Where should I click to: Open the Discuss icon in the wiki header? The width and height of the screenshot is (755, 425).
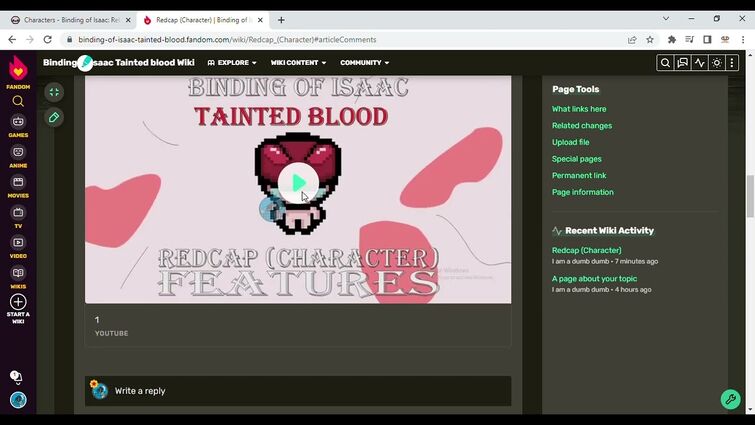pyautogui.click(x=682, y=63)
